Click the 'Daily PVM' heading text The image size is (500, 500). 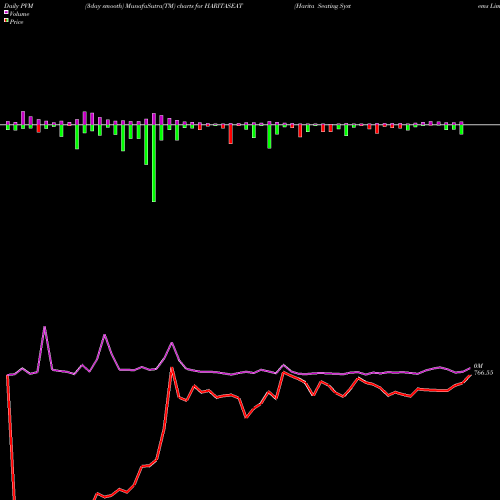[x=19, y=6]
